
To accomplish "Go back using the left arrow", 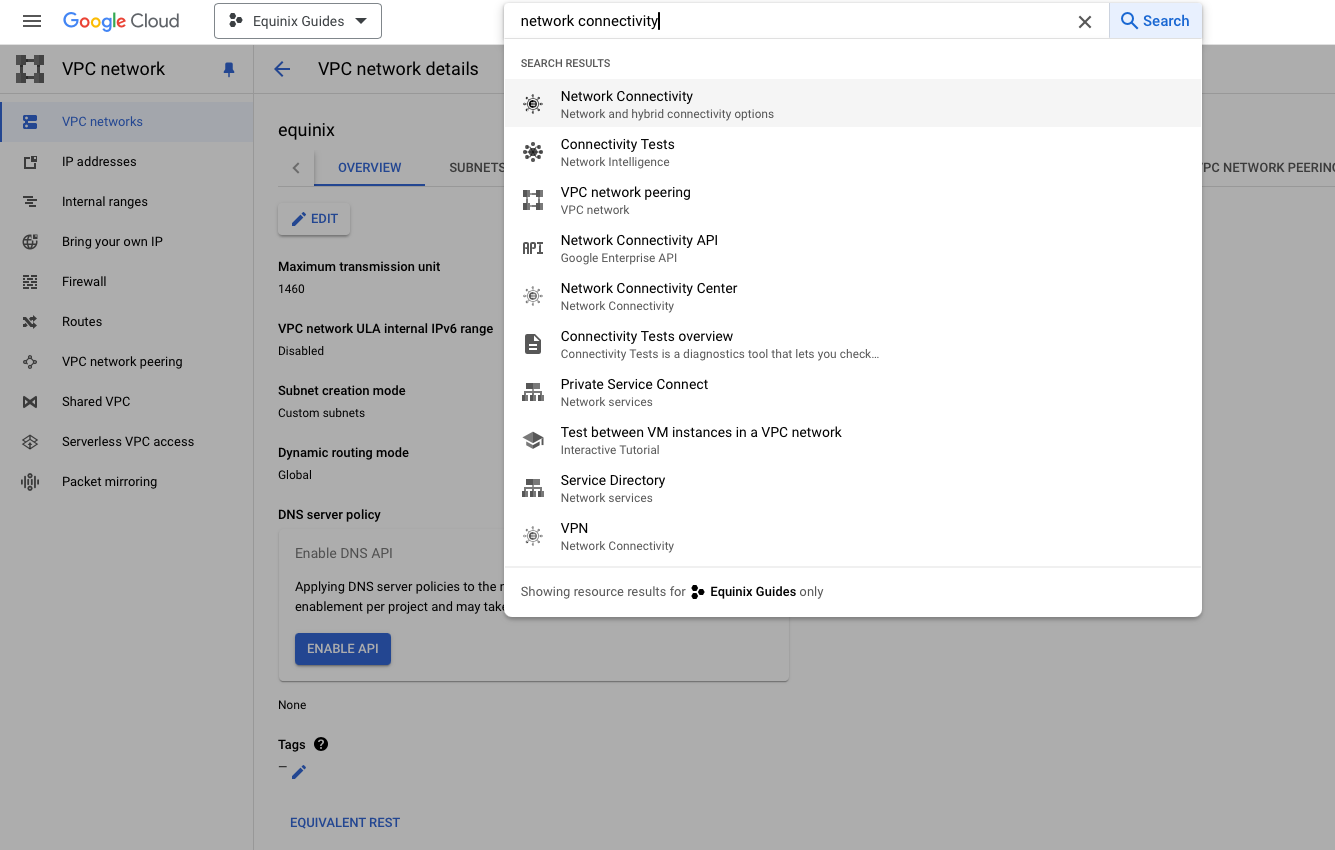I will click(x=282, y=69).
